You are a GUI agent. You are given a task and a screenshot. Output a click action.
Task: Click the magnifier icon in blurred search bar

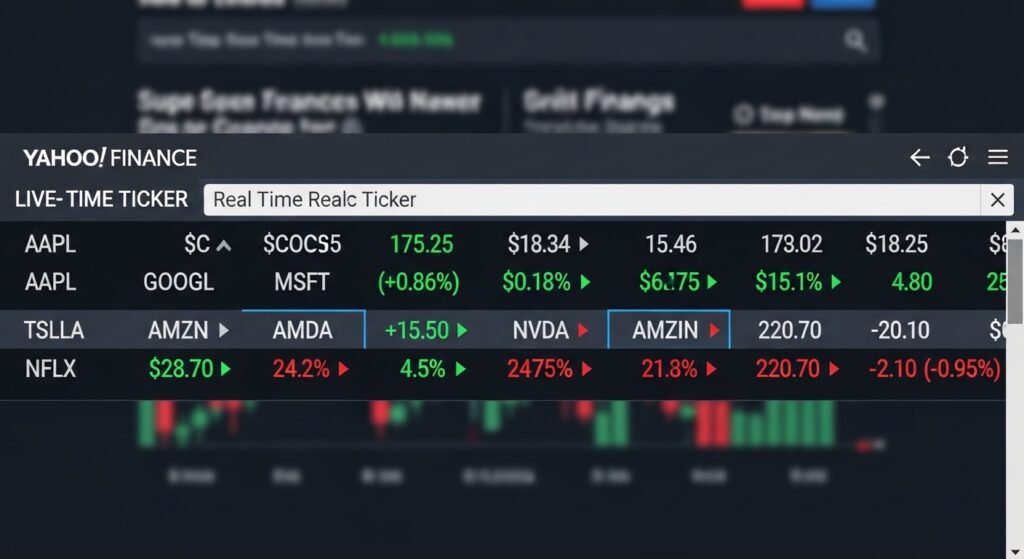click(x=855, y=40)
